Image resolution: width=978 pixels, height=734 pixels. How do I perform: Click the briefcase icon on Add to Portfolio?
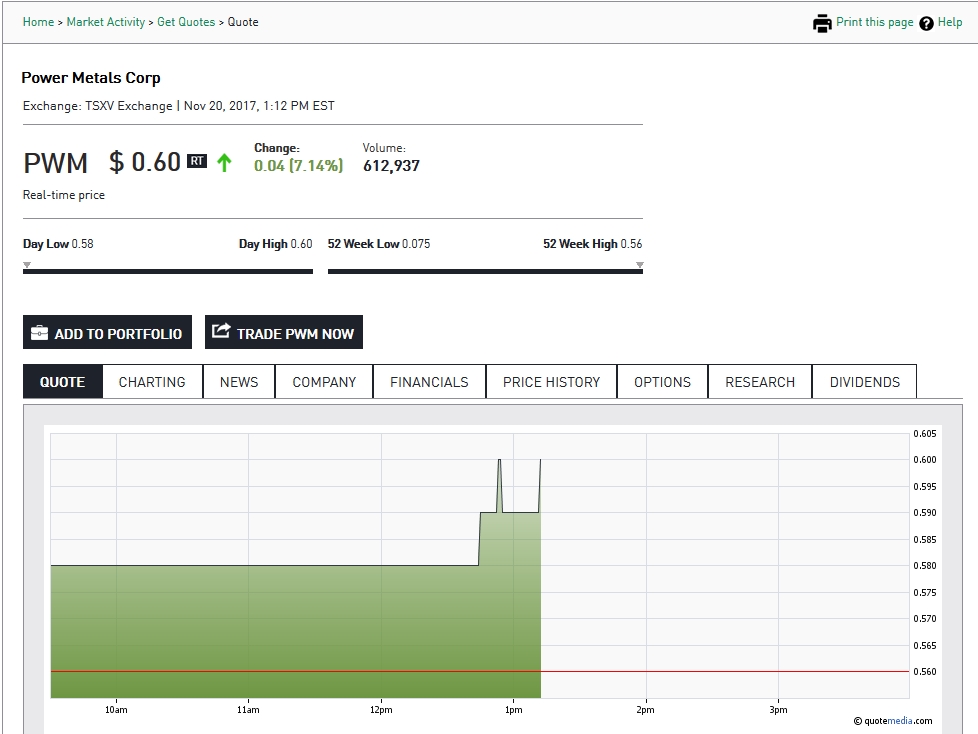pos(40,331)
